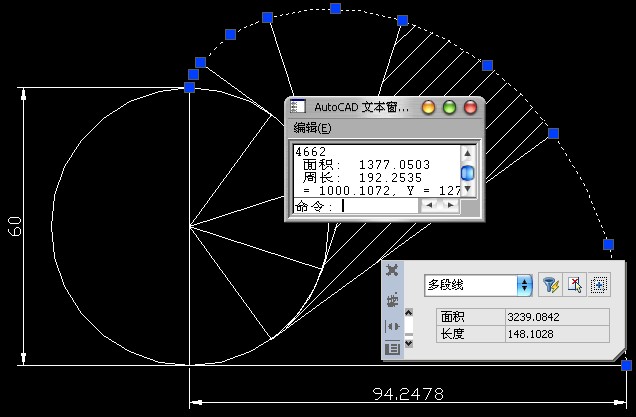The height and width of the screenshot is (417, 636).
Task: Click the 94.2478 dimension text
Action: click(x=408, y=394)
